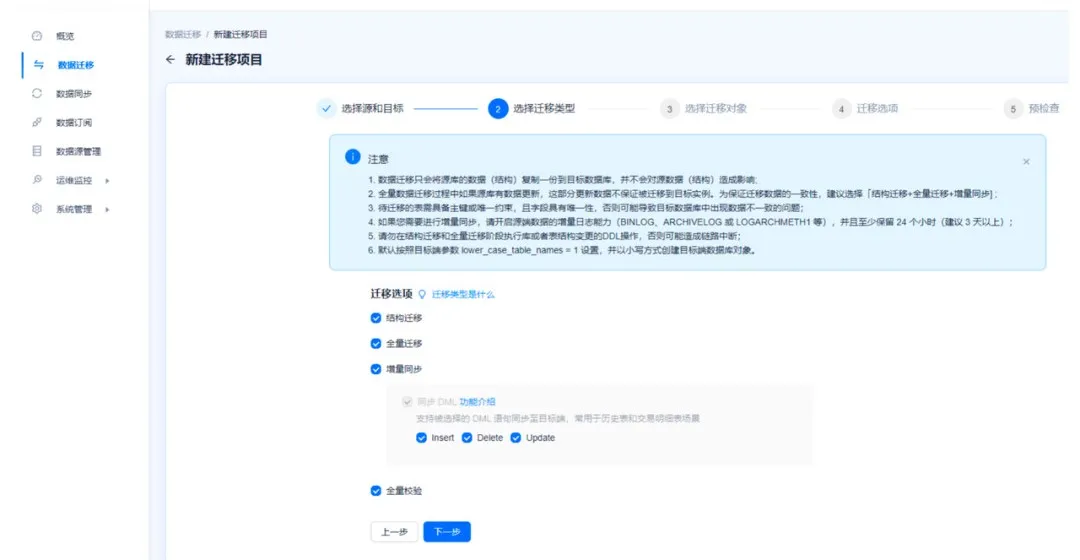Image resolution: width=1080 pixels, height=560 pixels.
Task: Click the 数据同步 sync icon
Action: pyautogui.click(x=37, y=93)
